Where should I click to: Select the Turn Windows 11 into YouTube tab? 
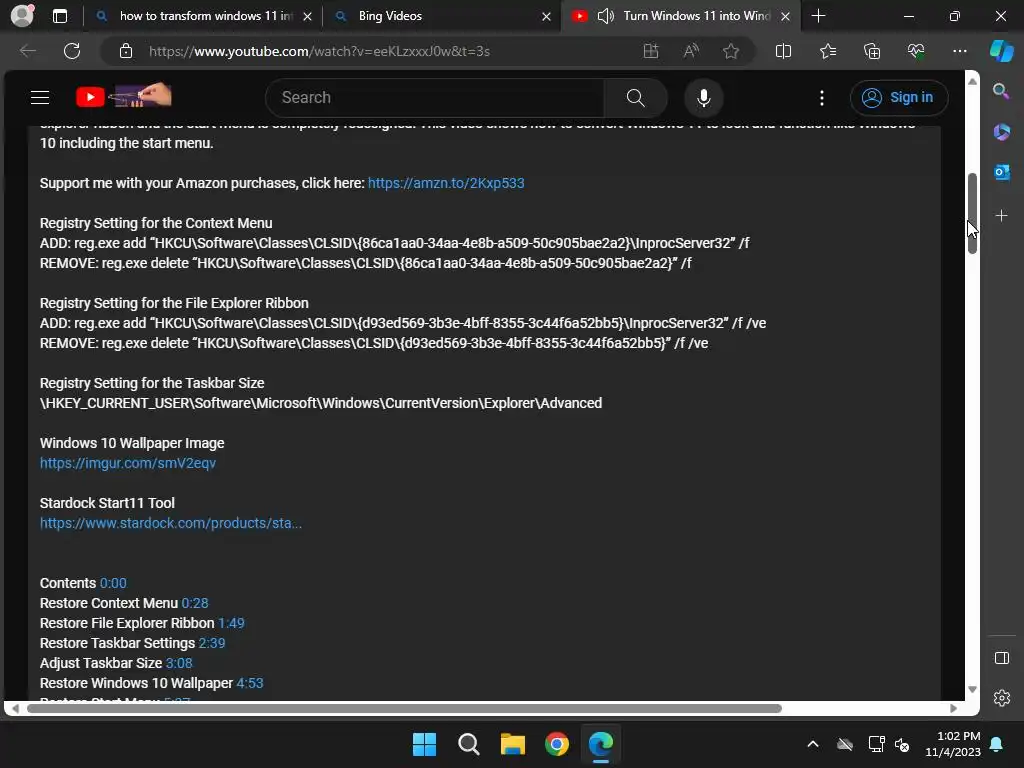681,16
